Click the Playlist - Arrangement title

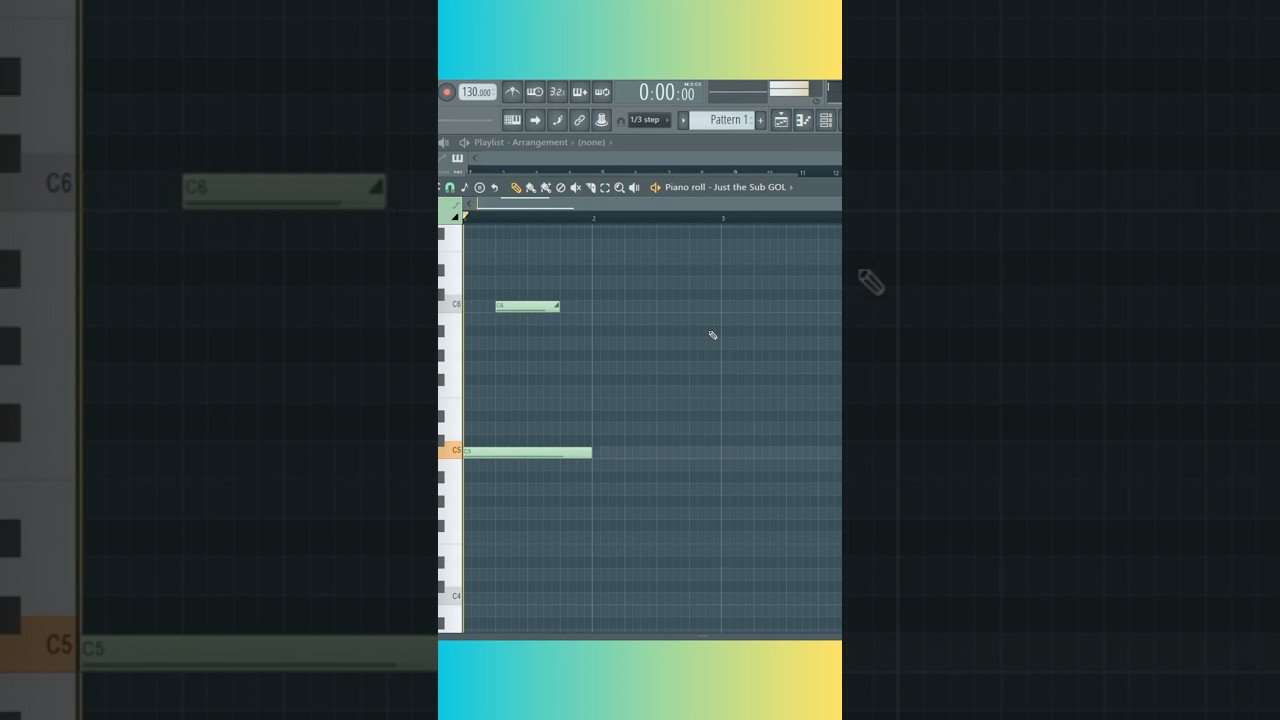(521, 143)
